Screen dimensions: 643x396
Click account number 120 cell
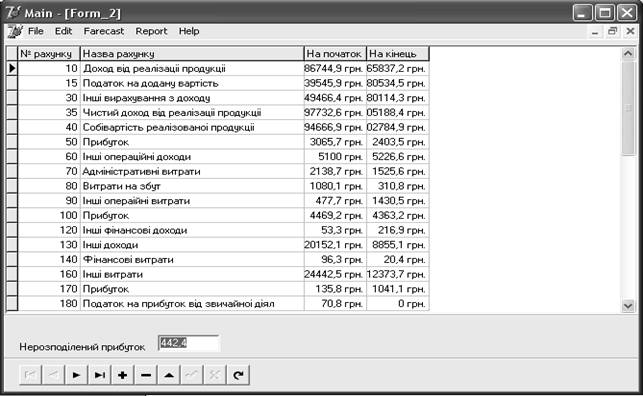click(x=49, y=230)
